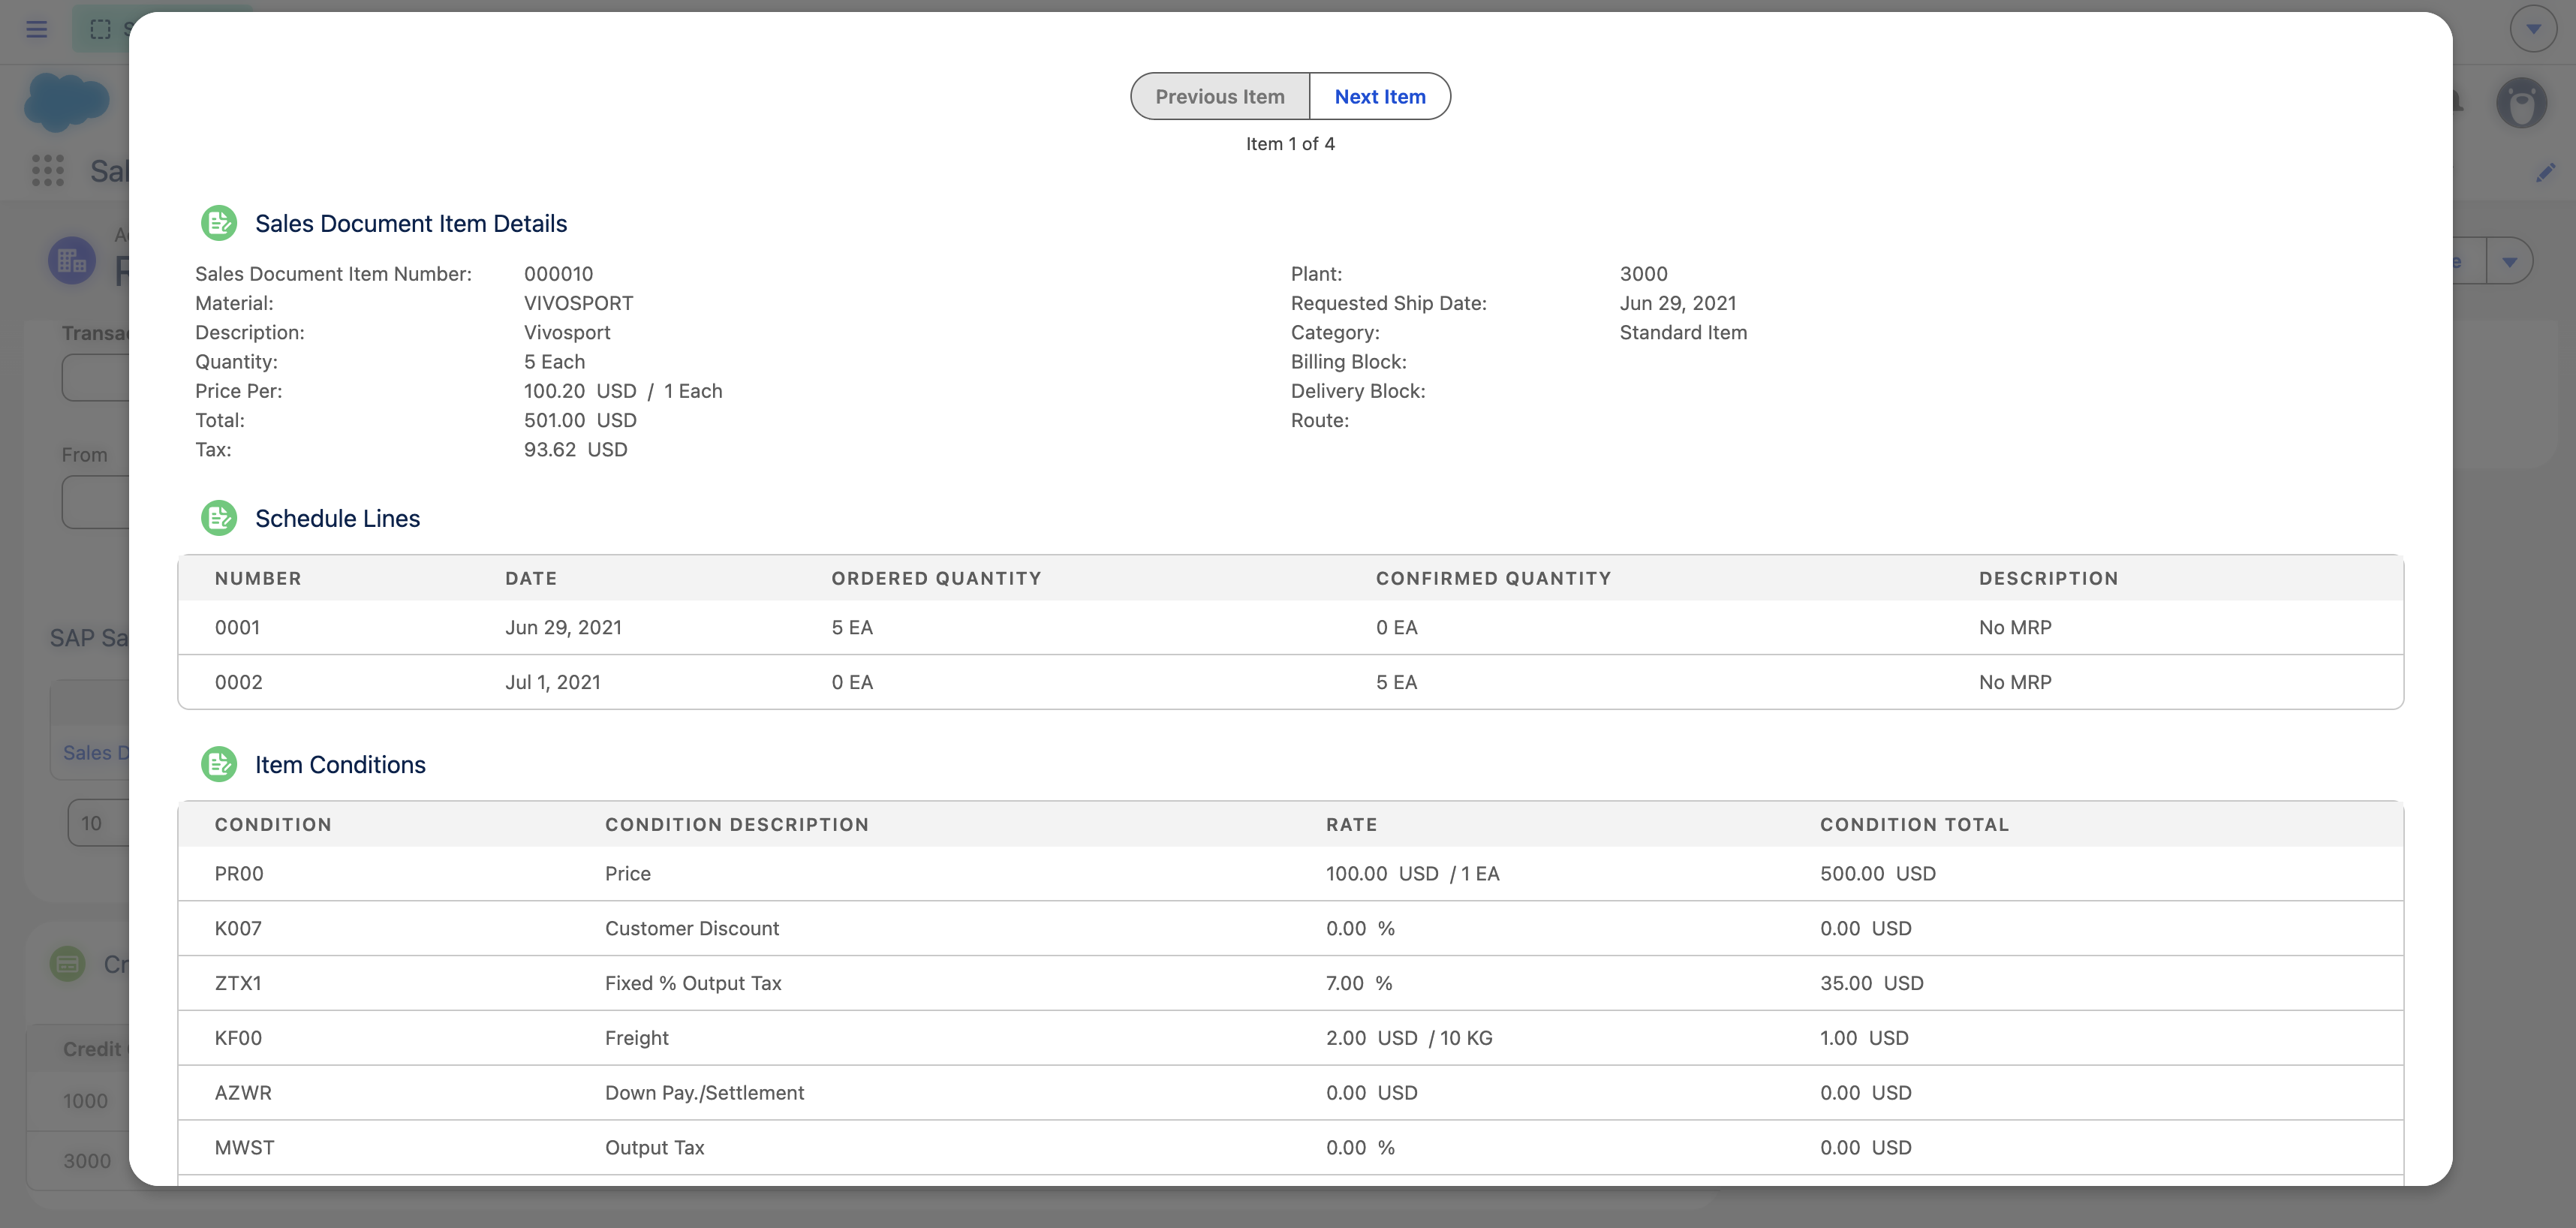2576x1228 pixels.
Task: Click the Fixed % Output Tax description
Action: point(693,983)
